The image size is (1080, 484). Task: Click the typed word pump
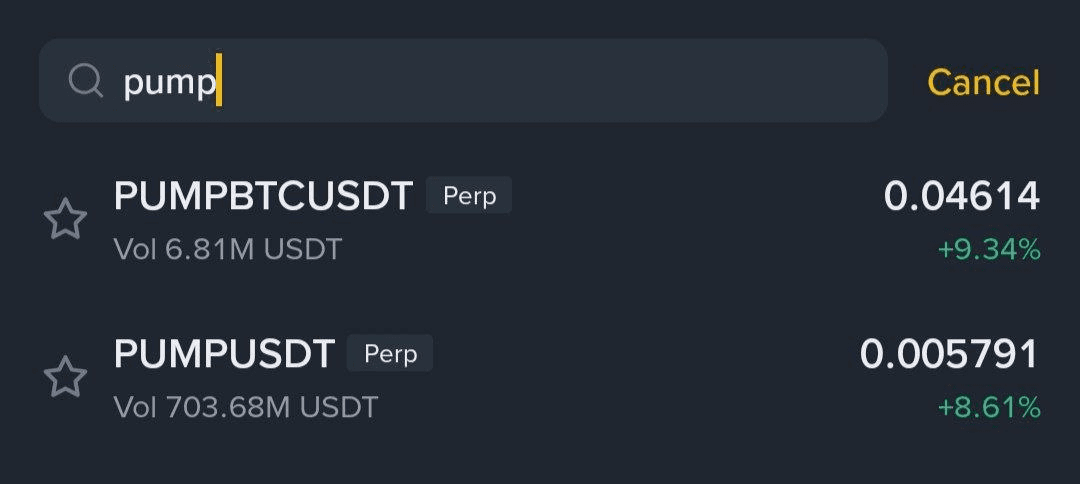169,84
